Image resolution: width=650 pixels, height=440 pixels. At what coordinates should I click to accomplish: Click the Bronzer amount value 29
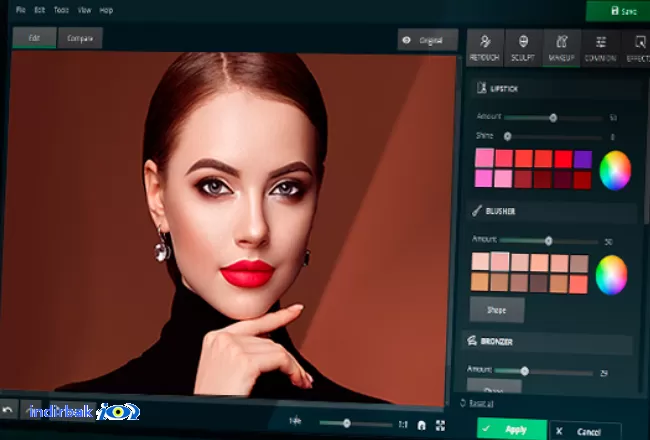click(604, 373)
